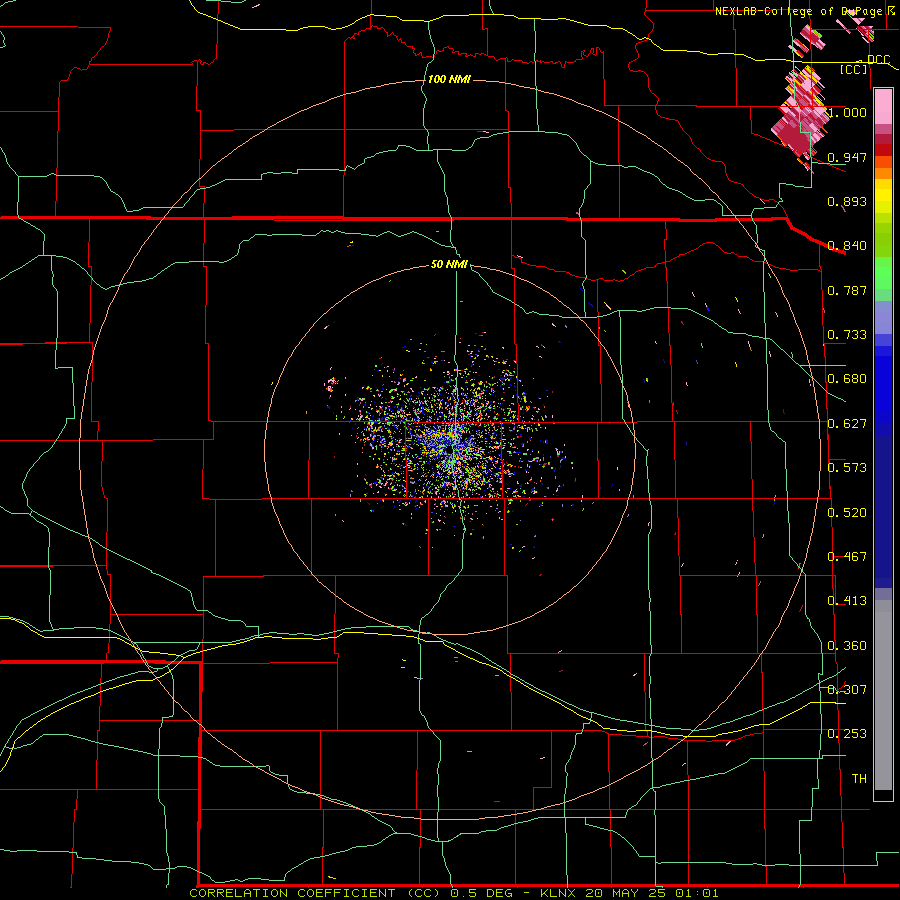Screen dimensions: 900x900
Task: Click the 0.573 value on the color scale
Action: 847,468
